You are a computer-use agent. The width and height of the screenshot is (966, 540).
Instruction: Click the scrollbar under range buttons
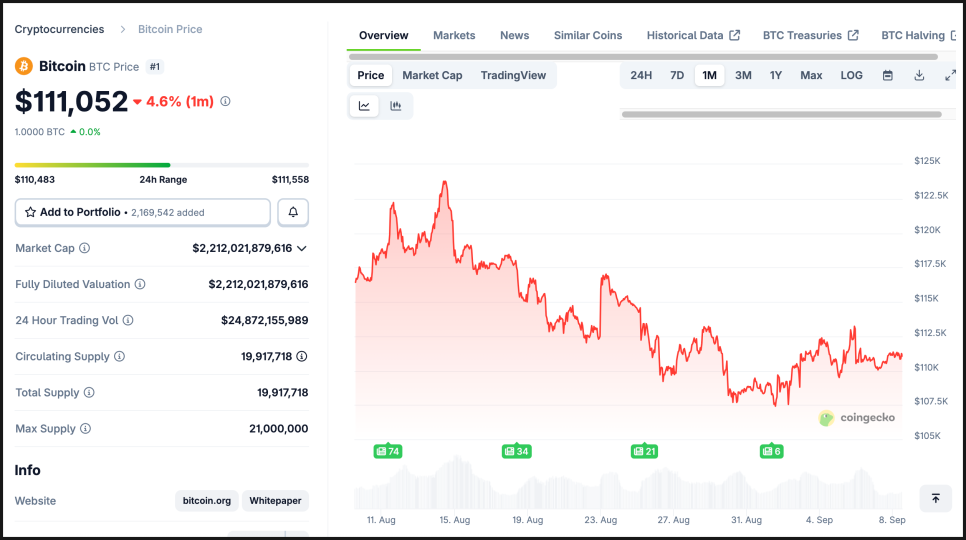[x=782, y=114]
